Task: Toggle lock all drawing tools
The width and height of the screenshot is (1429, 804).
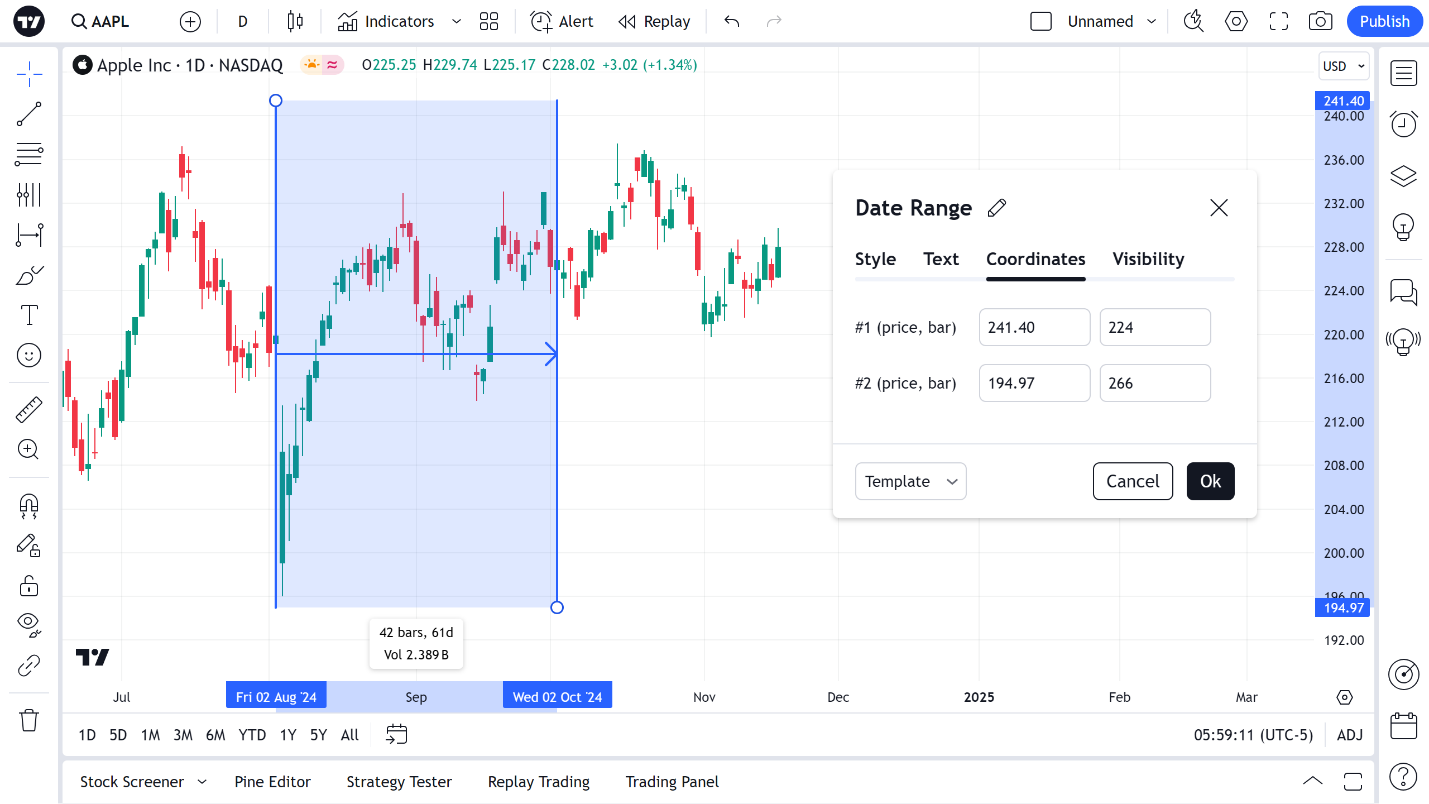Action: click(x=30, y=585)
